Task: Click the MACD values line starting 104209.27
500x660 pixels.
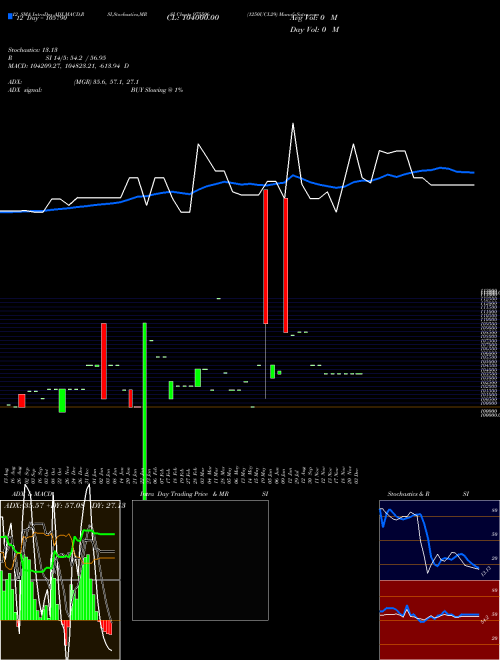Action: point(69,66)
